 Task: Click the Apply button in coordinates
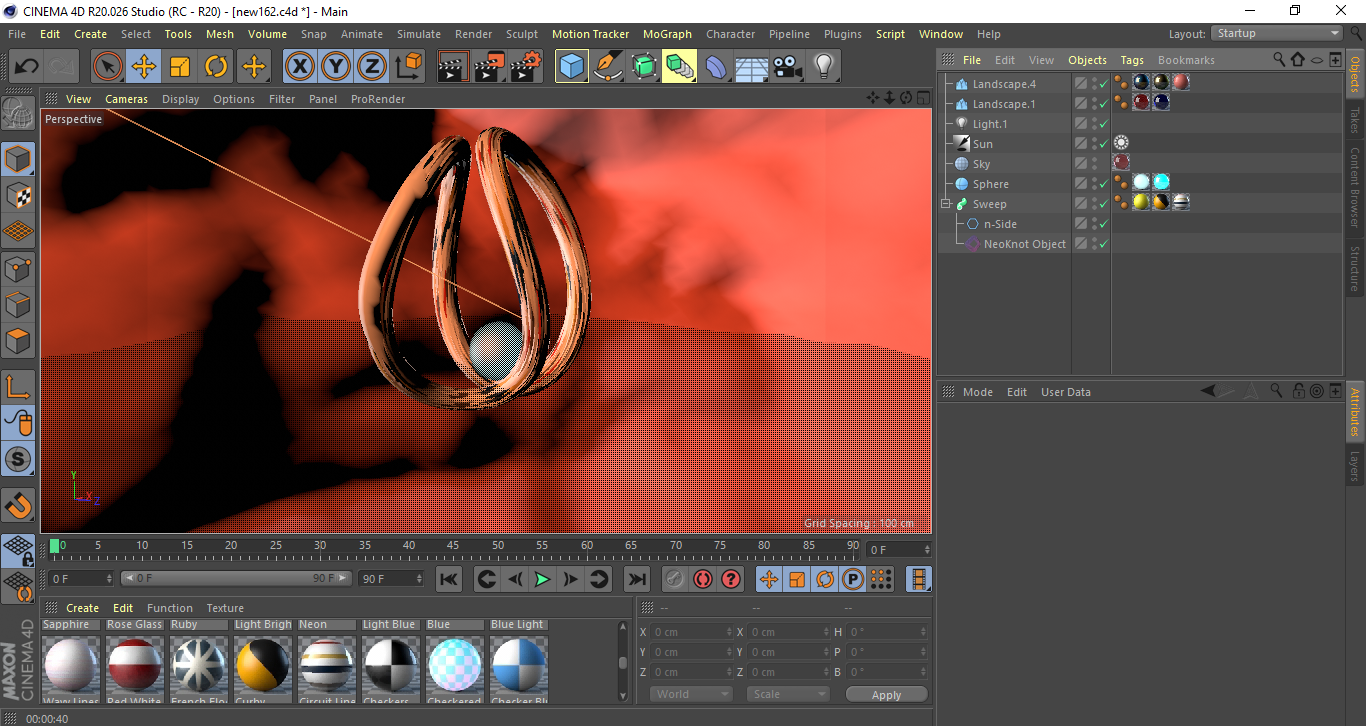click(886, 695)
